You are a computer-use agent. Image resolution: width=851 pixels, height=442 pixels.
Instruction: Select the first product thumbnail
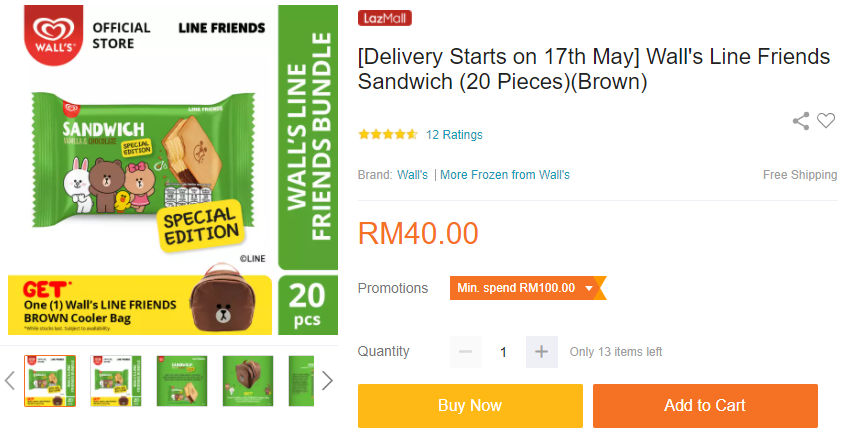[50, 380]
